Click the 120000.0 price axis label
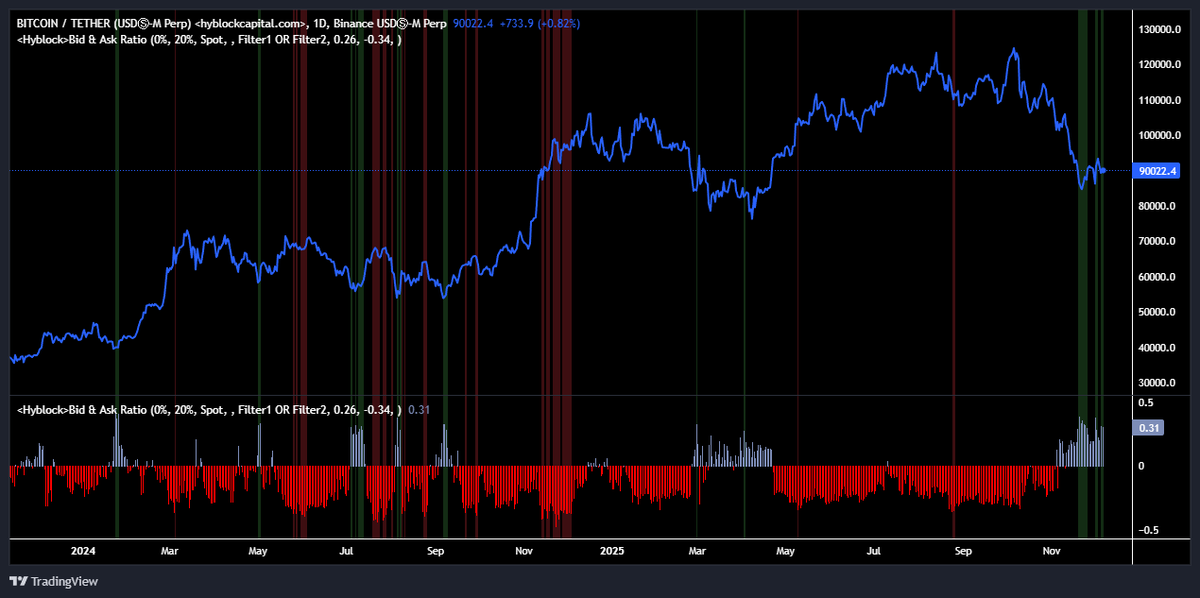 pos(1159,65)
